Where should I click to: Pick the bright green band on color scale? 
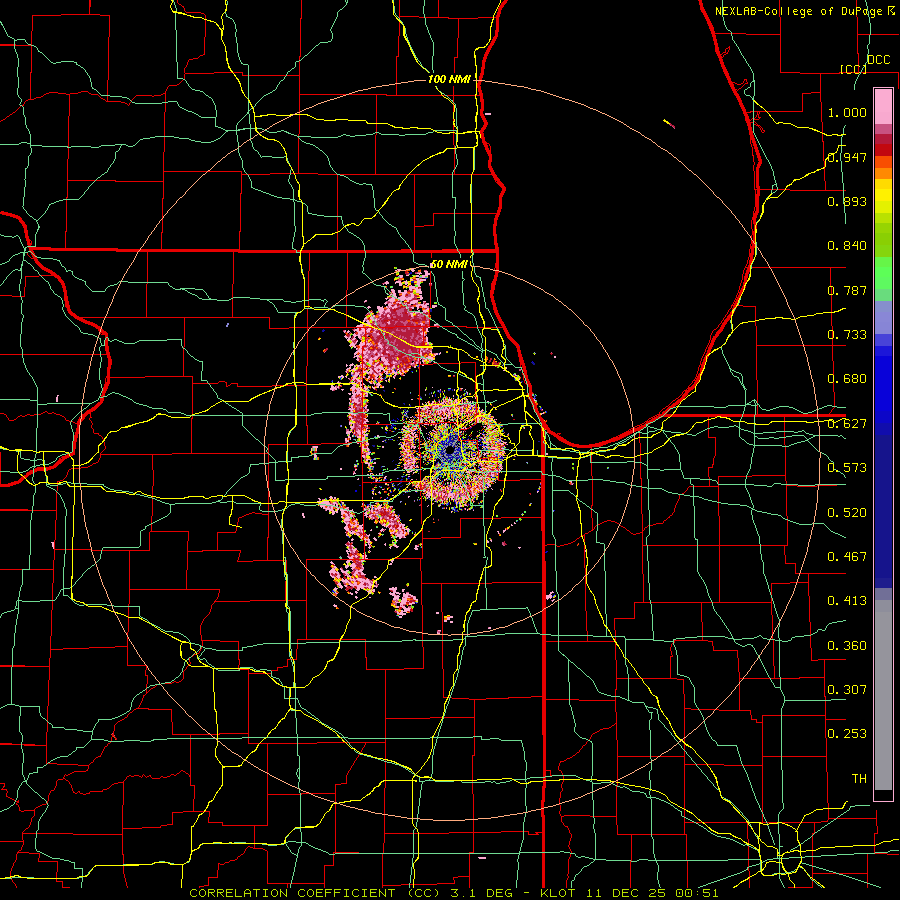(883, 272)
